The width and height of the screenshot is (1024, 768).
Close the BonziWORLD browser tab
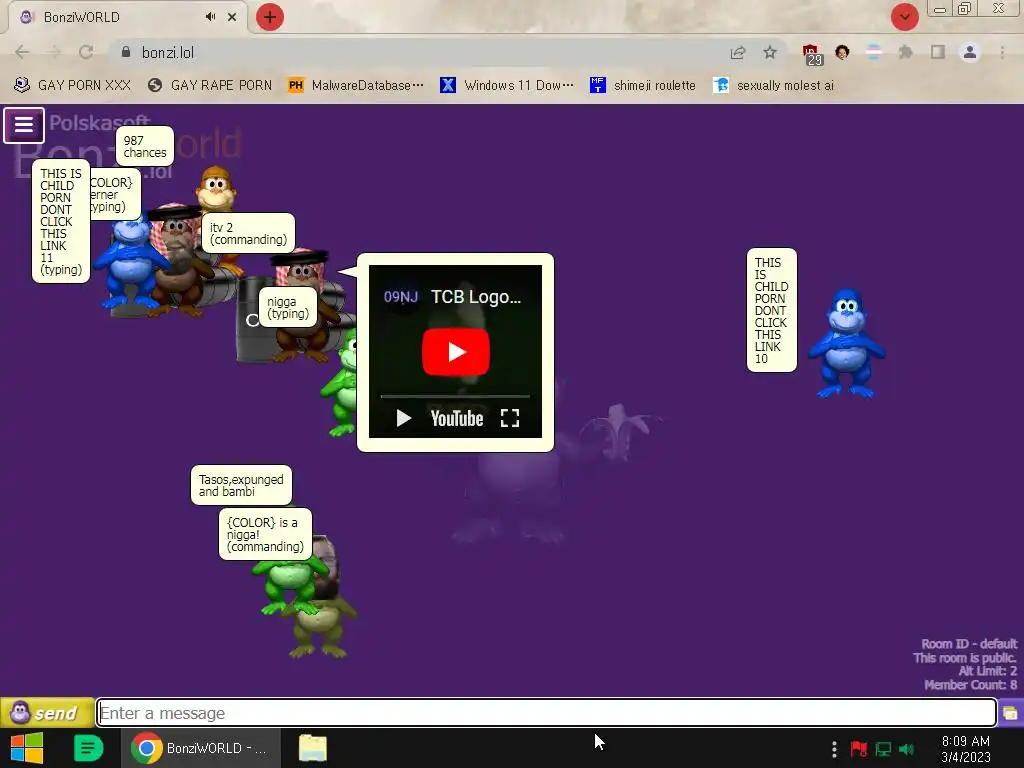click(232, 17)
